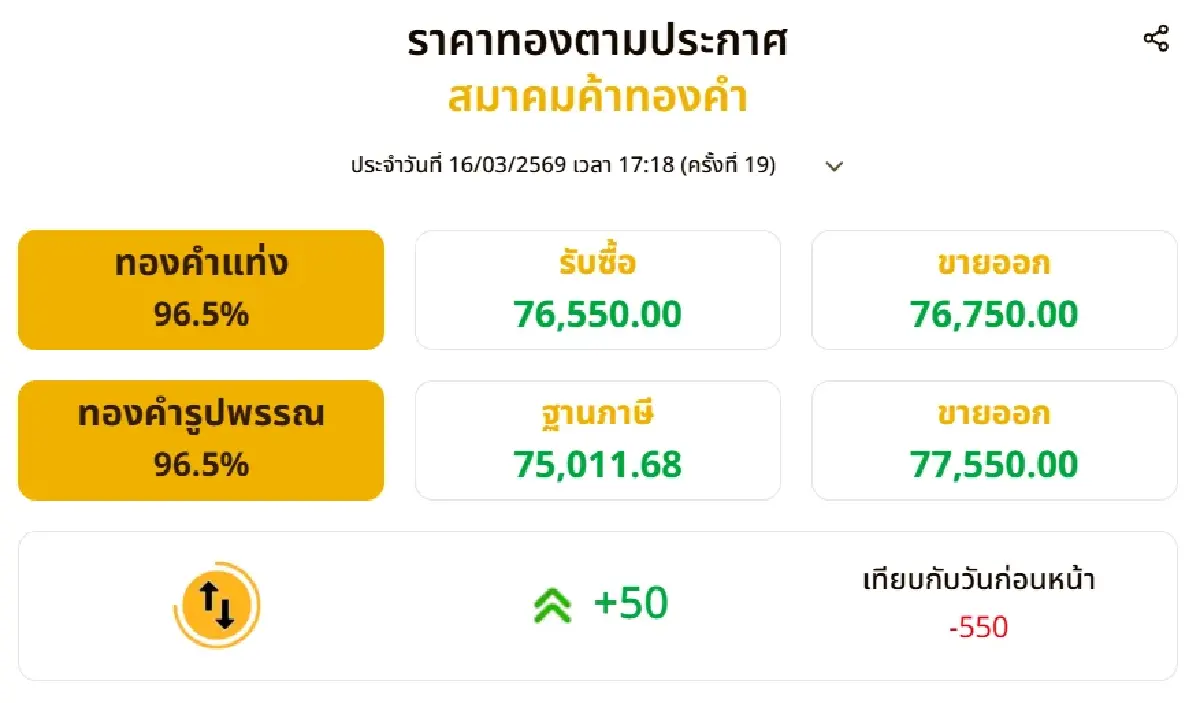Select the สมาคมค้าทองคำ heading

tap(600, 96)
